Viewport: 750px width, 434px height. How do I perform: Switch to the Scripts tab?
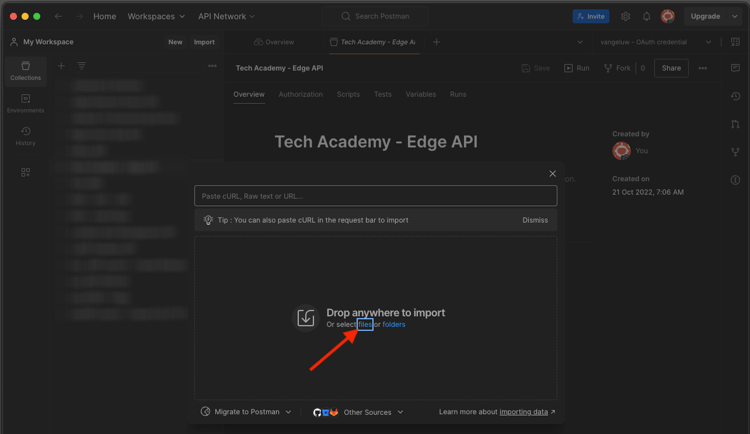348,94
